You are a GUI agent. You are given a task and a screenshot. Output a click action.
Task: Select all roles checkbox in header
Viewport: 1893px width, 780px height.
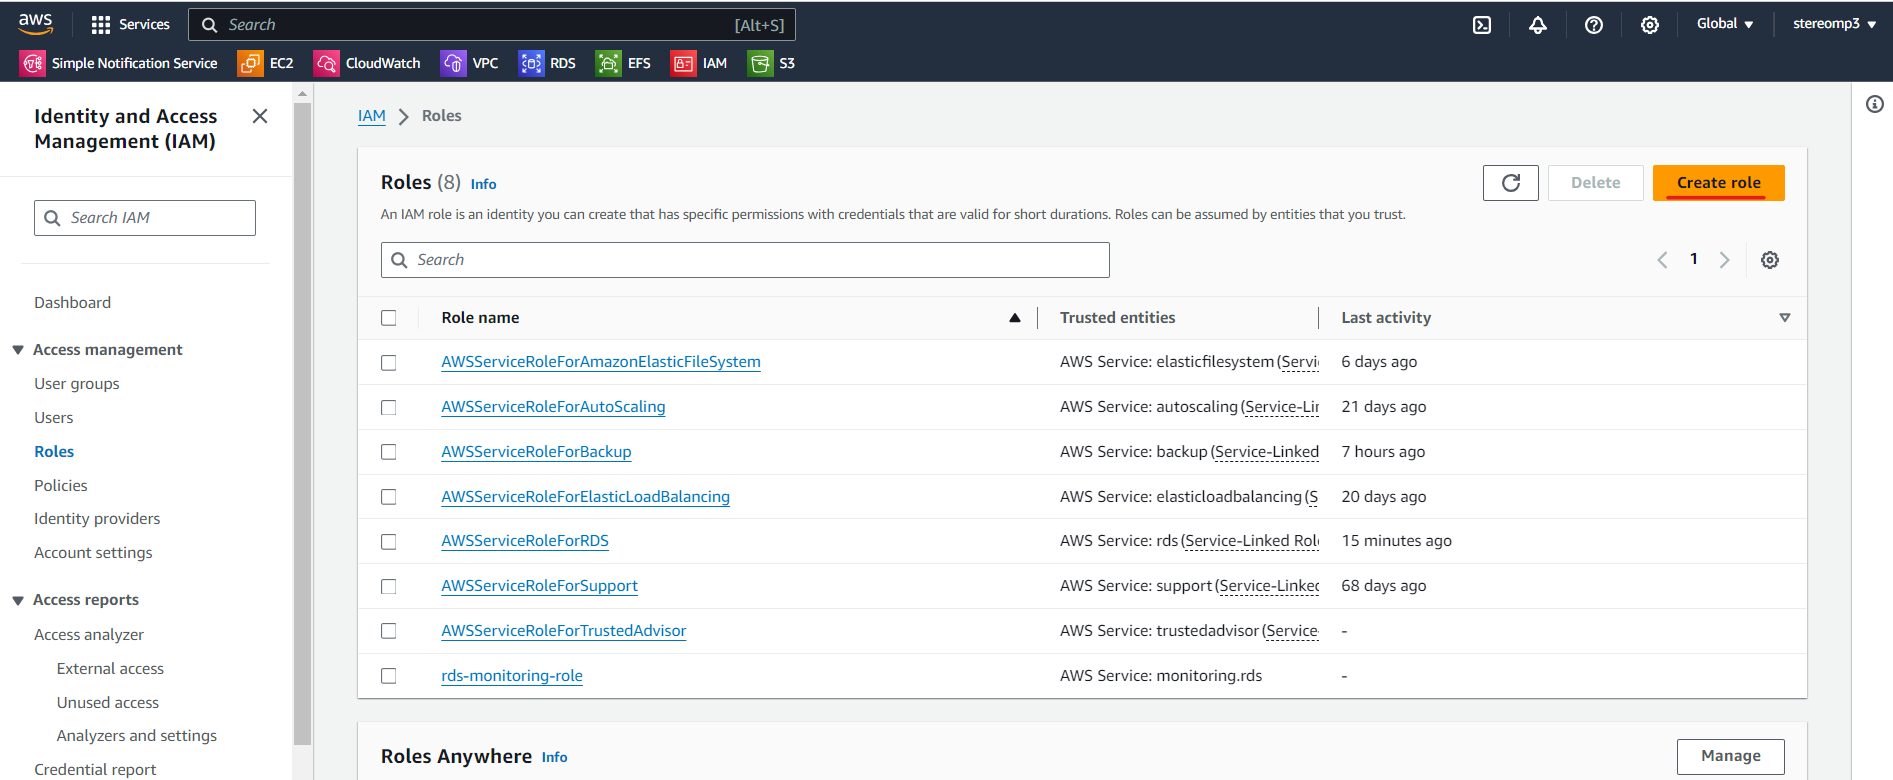(x=389, y=318)
